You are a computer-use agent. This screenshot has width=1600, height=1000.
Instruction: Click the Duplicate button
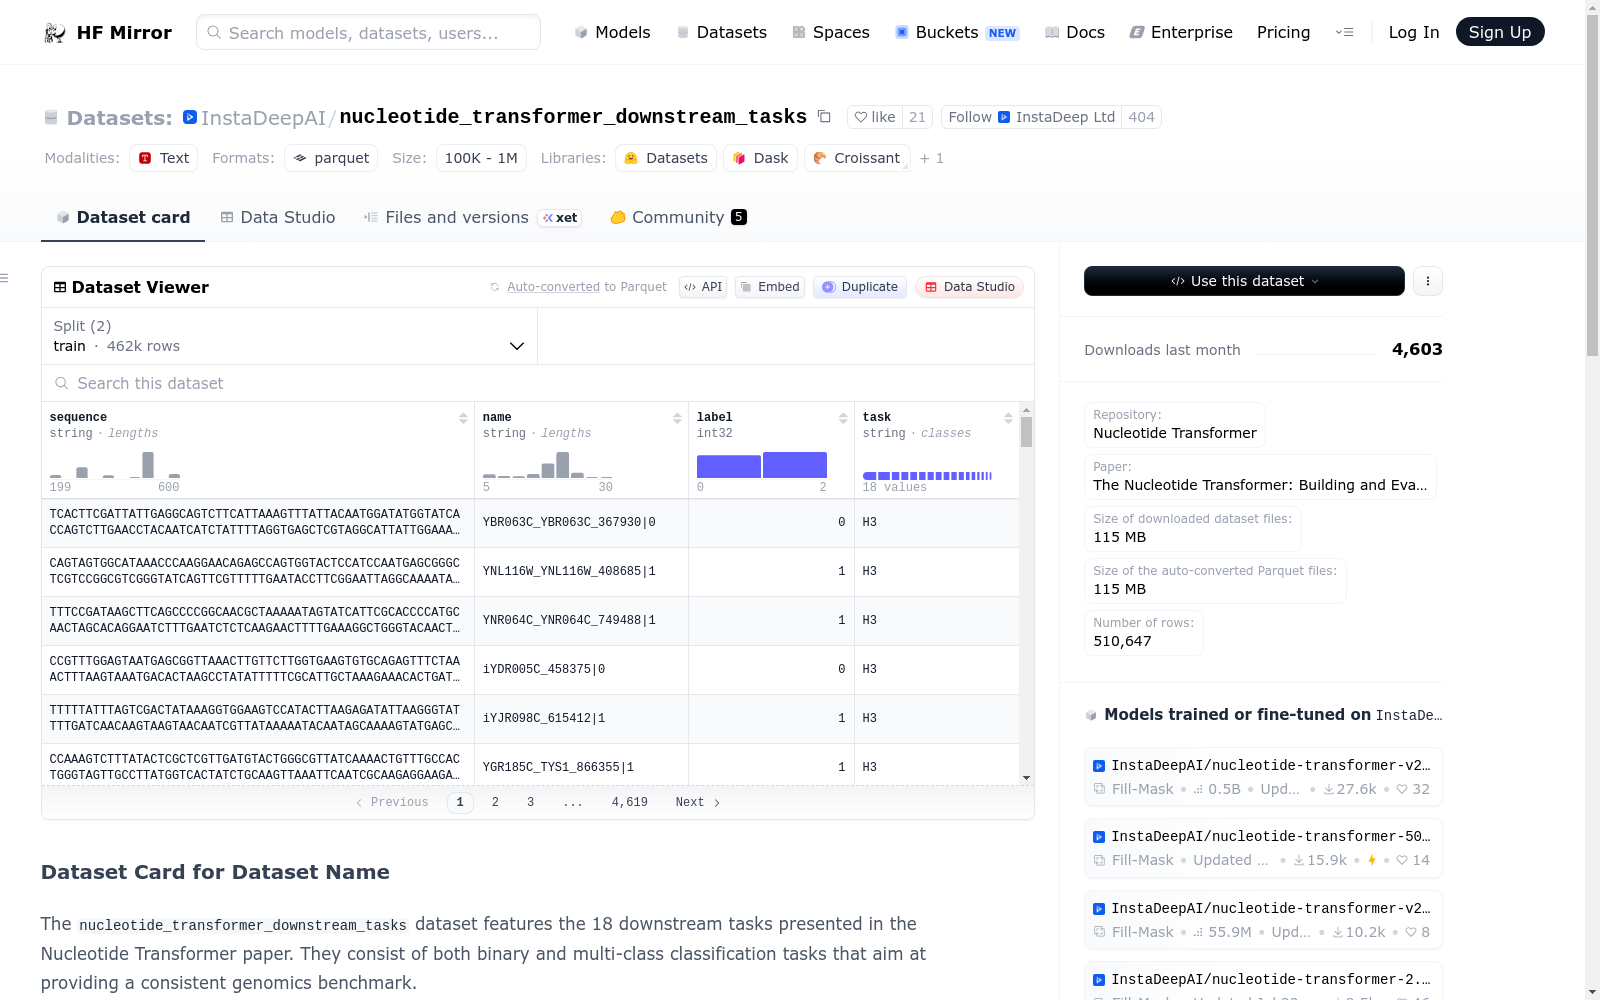(x=860, y=287)
